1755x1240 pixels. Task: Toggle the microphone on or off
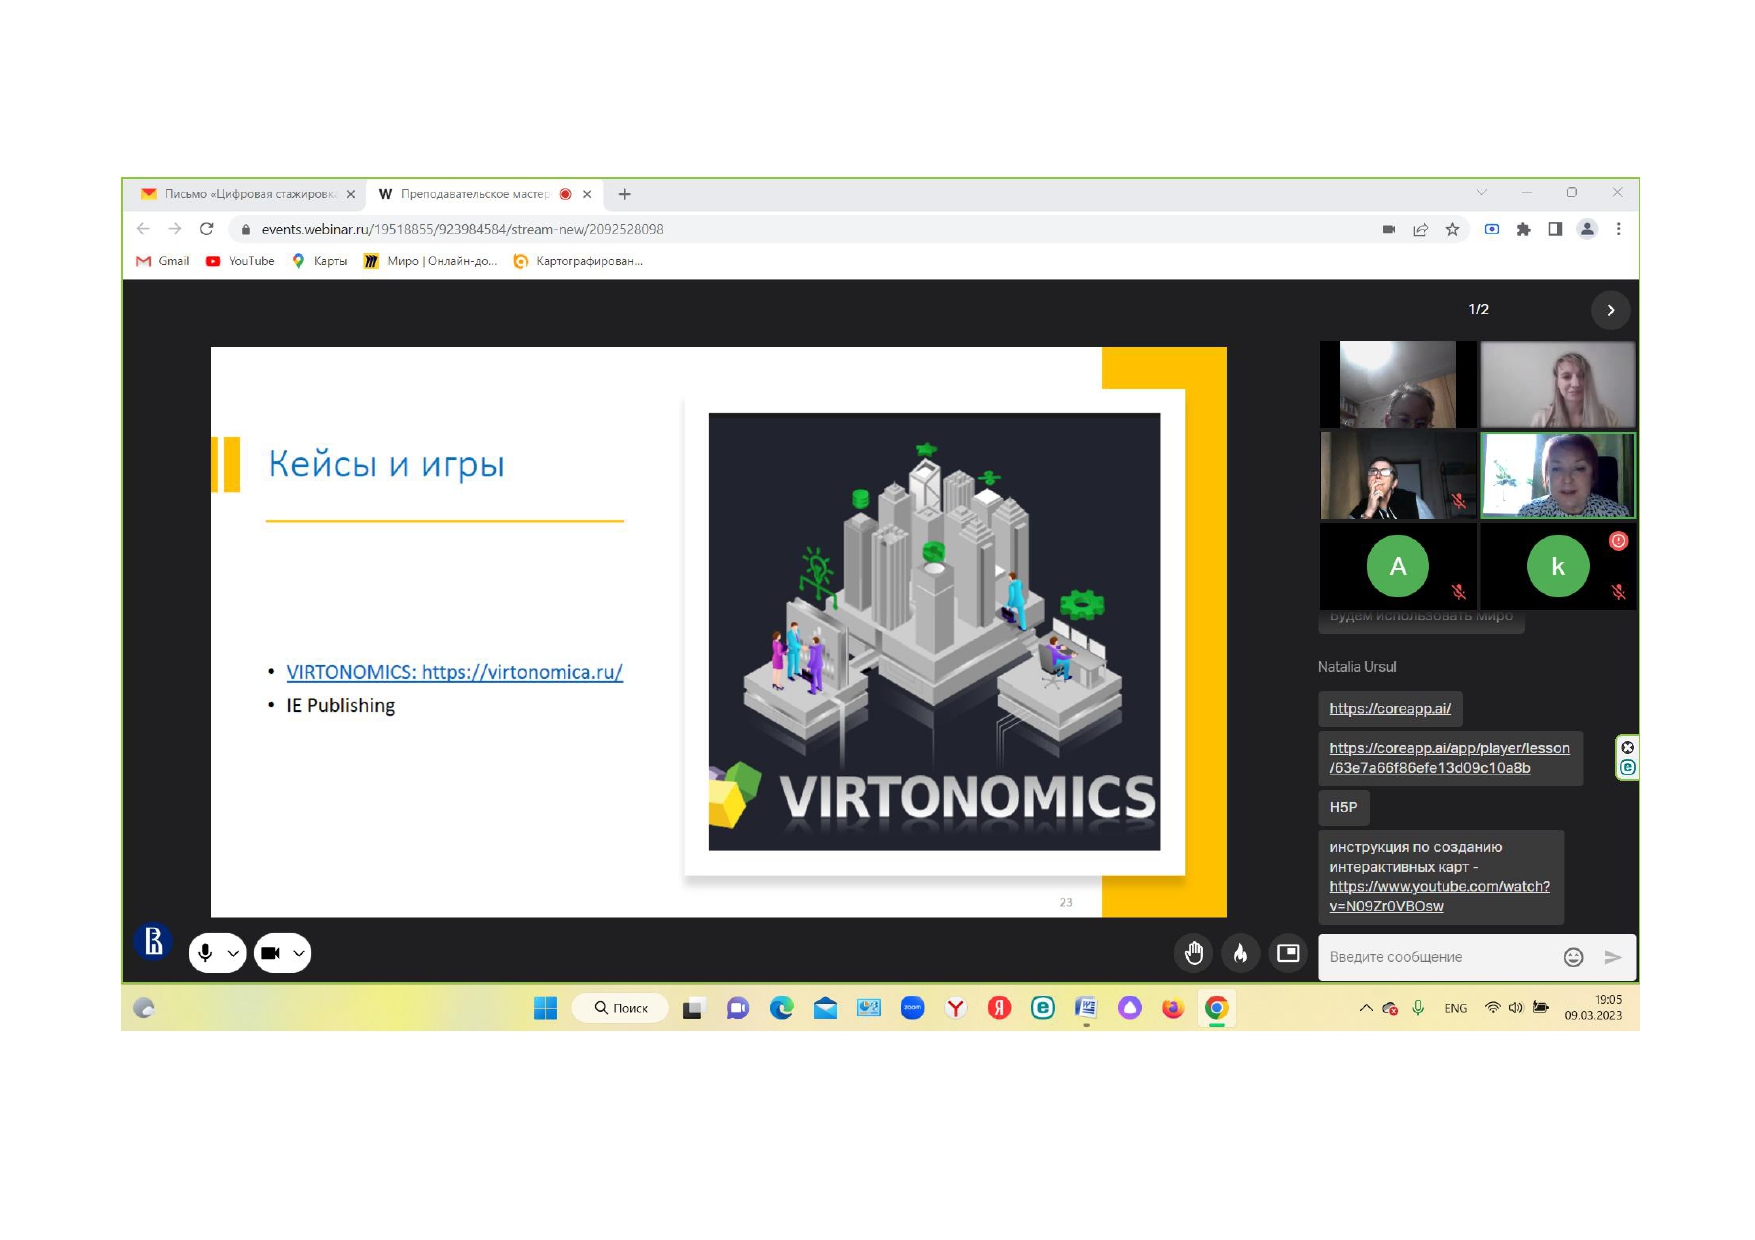coord(205,953)
